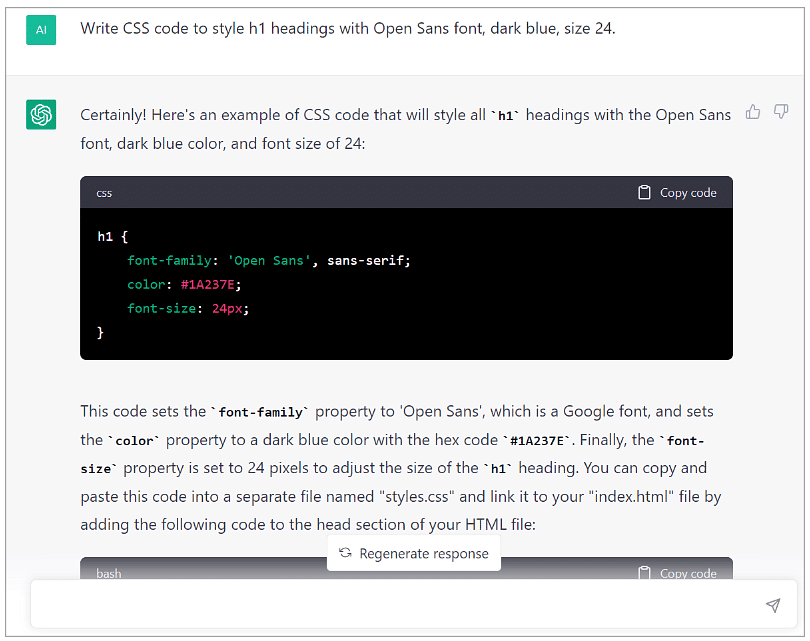Click the ChatGPT logo avatar

tap(41, 115)
